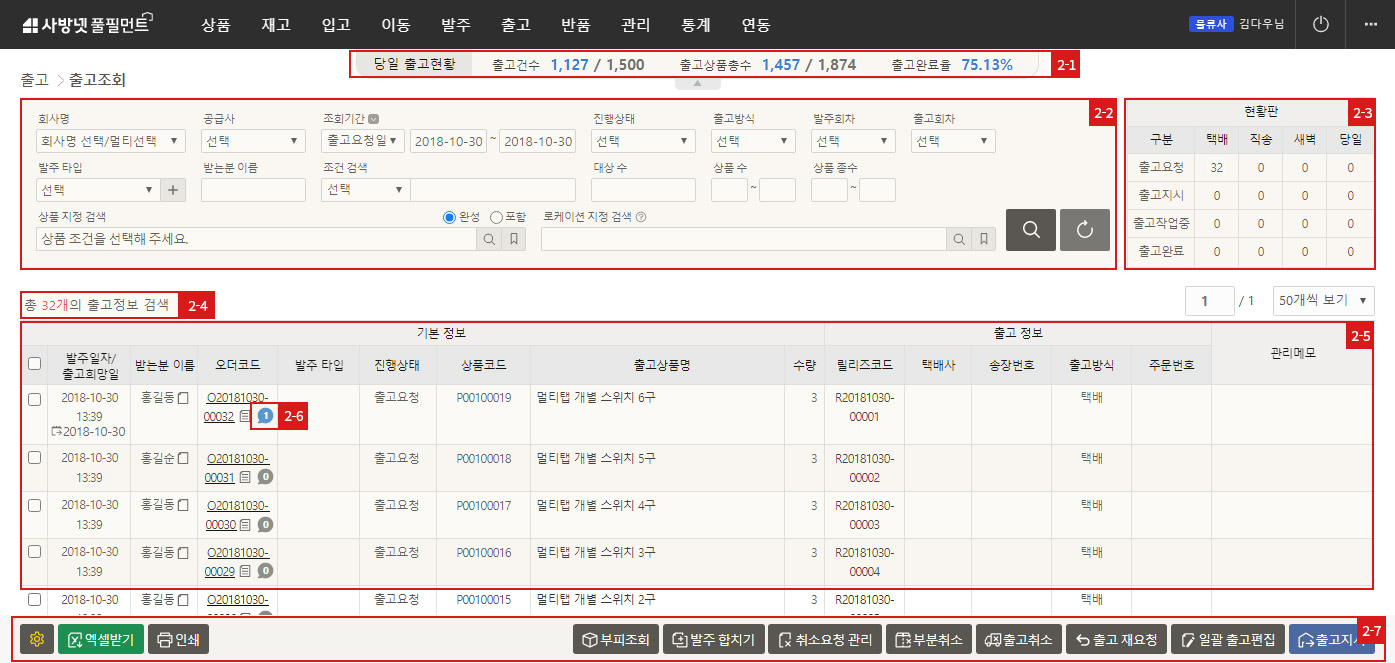Image resolution: width=1395 pixels, height=663 pixels.
Task: Select the 포함 radio button
Action: tap(496, 217)
